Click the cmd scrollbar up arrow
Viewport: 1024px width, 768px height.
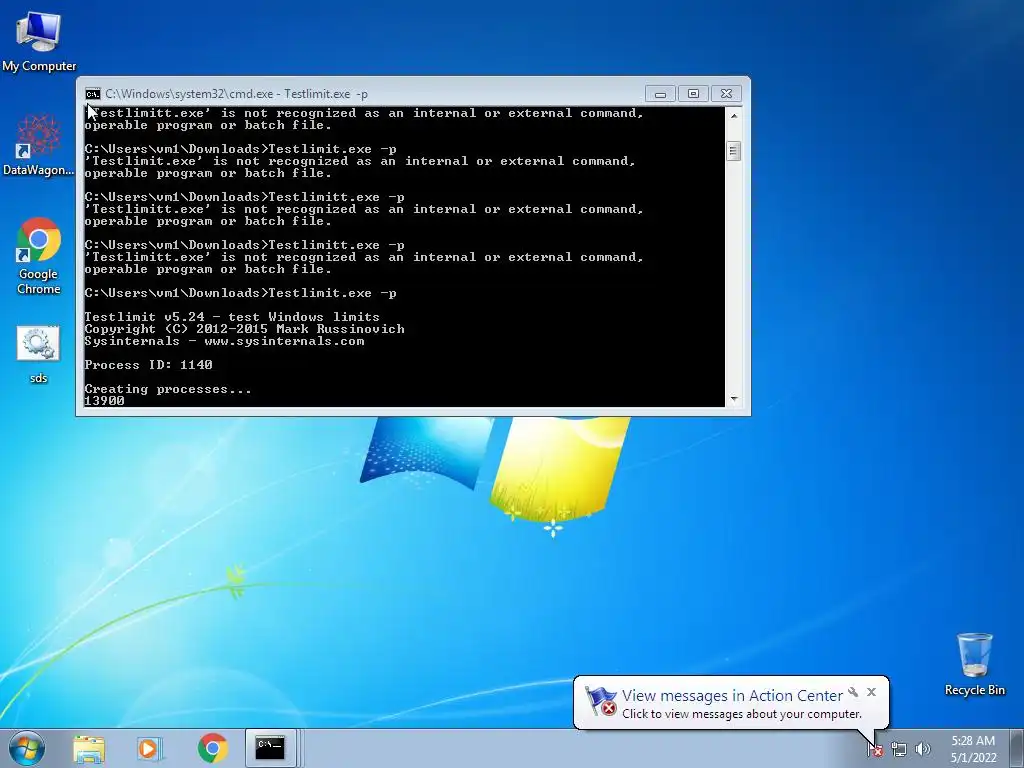click(734, 116)
